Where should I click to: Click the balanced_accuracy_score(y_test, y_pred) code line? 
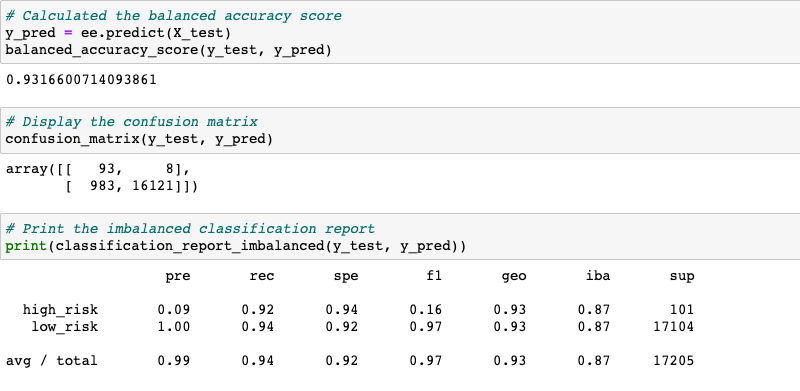pos(169,50)
